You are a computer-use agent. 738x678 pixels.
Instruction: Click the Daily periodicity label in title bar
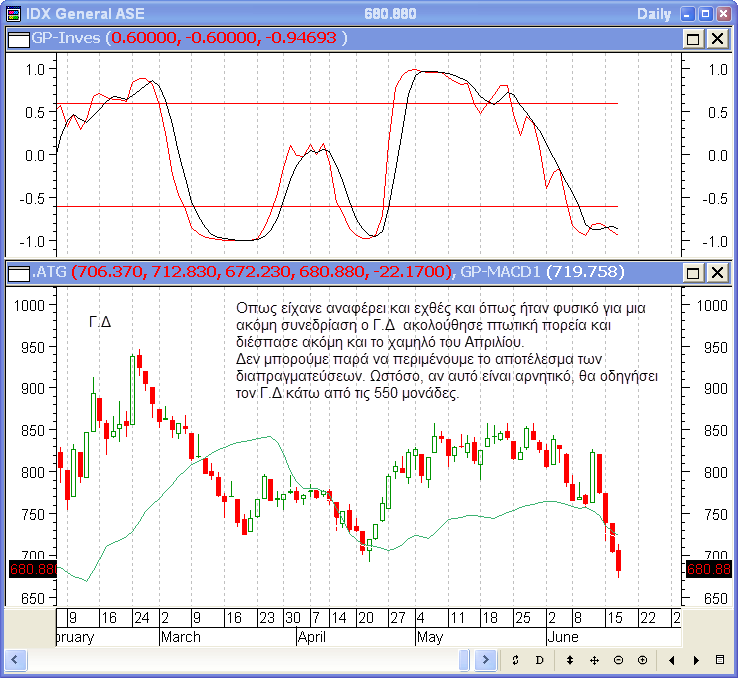coord(654,14)
